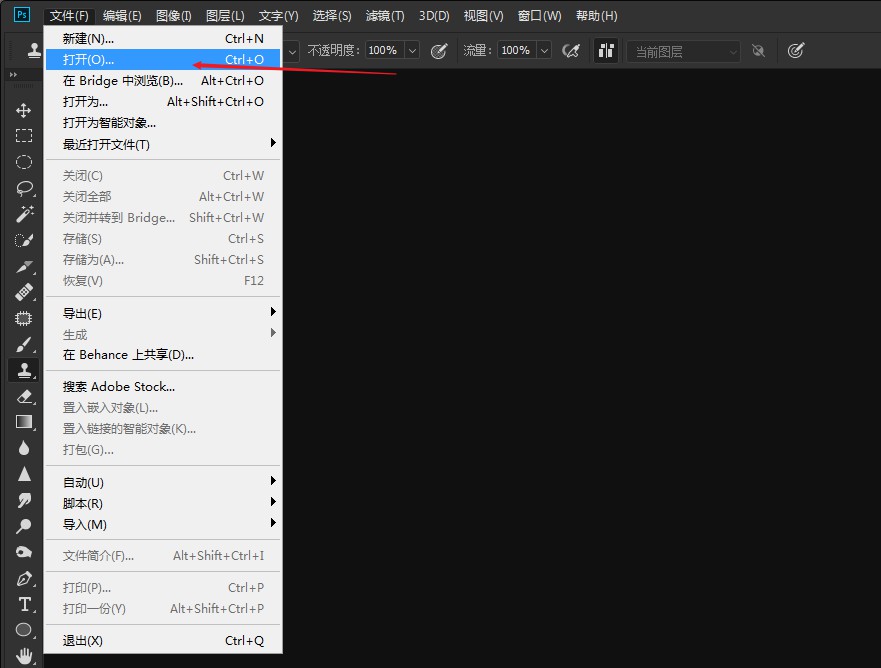Select the Eraser tool
This screenshot has width=881, height=668.
pos(24,397)
